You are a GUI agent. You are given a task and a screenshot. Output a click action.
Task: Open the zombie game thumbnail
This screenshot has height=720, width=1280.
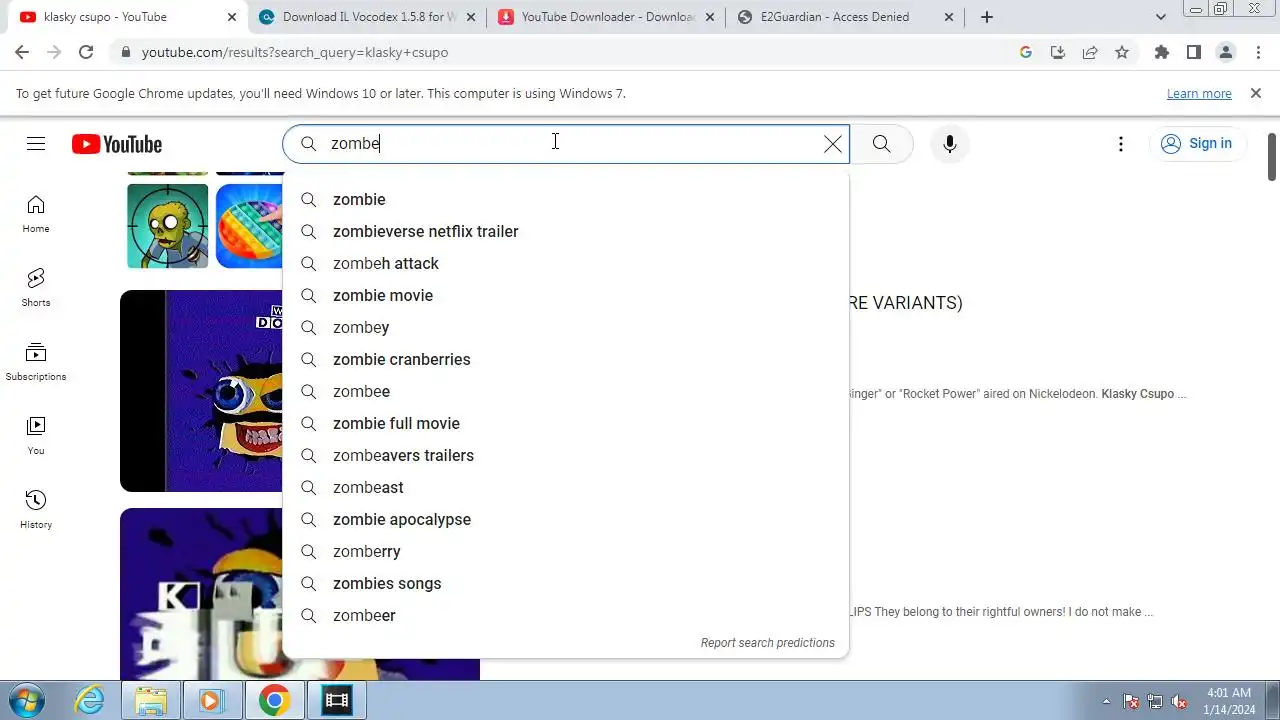[168, 226]
